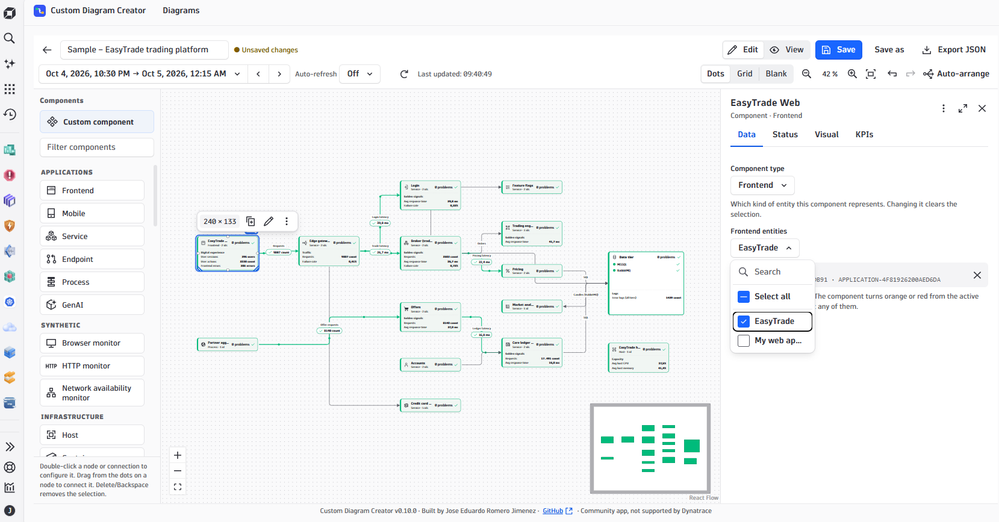Open the recent history icon in sidebar

[x=10, y=114]
